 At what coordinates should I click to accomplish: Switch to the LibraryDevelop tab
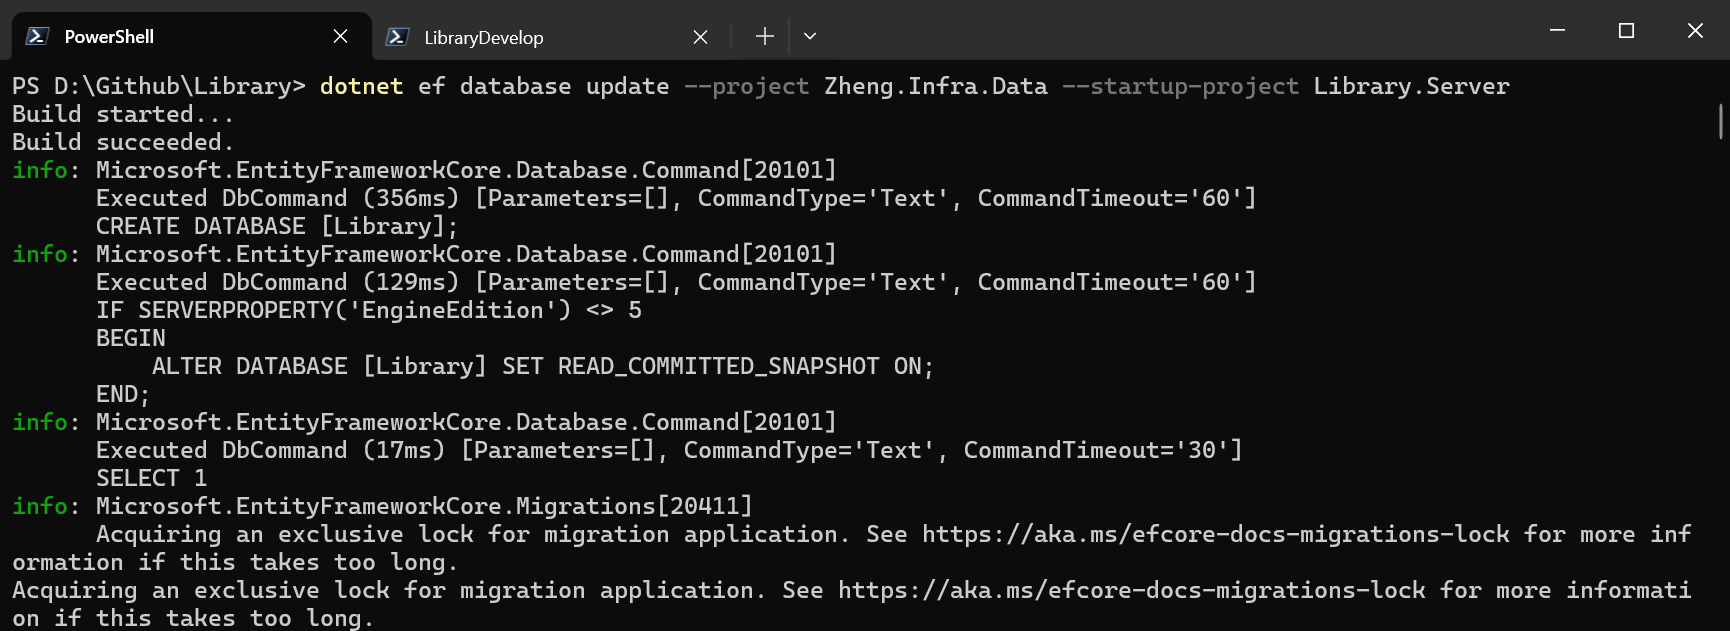coord(484,38)
